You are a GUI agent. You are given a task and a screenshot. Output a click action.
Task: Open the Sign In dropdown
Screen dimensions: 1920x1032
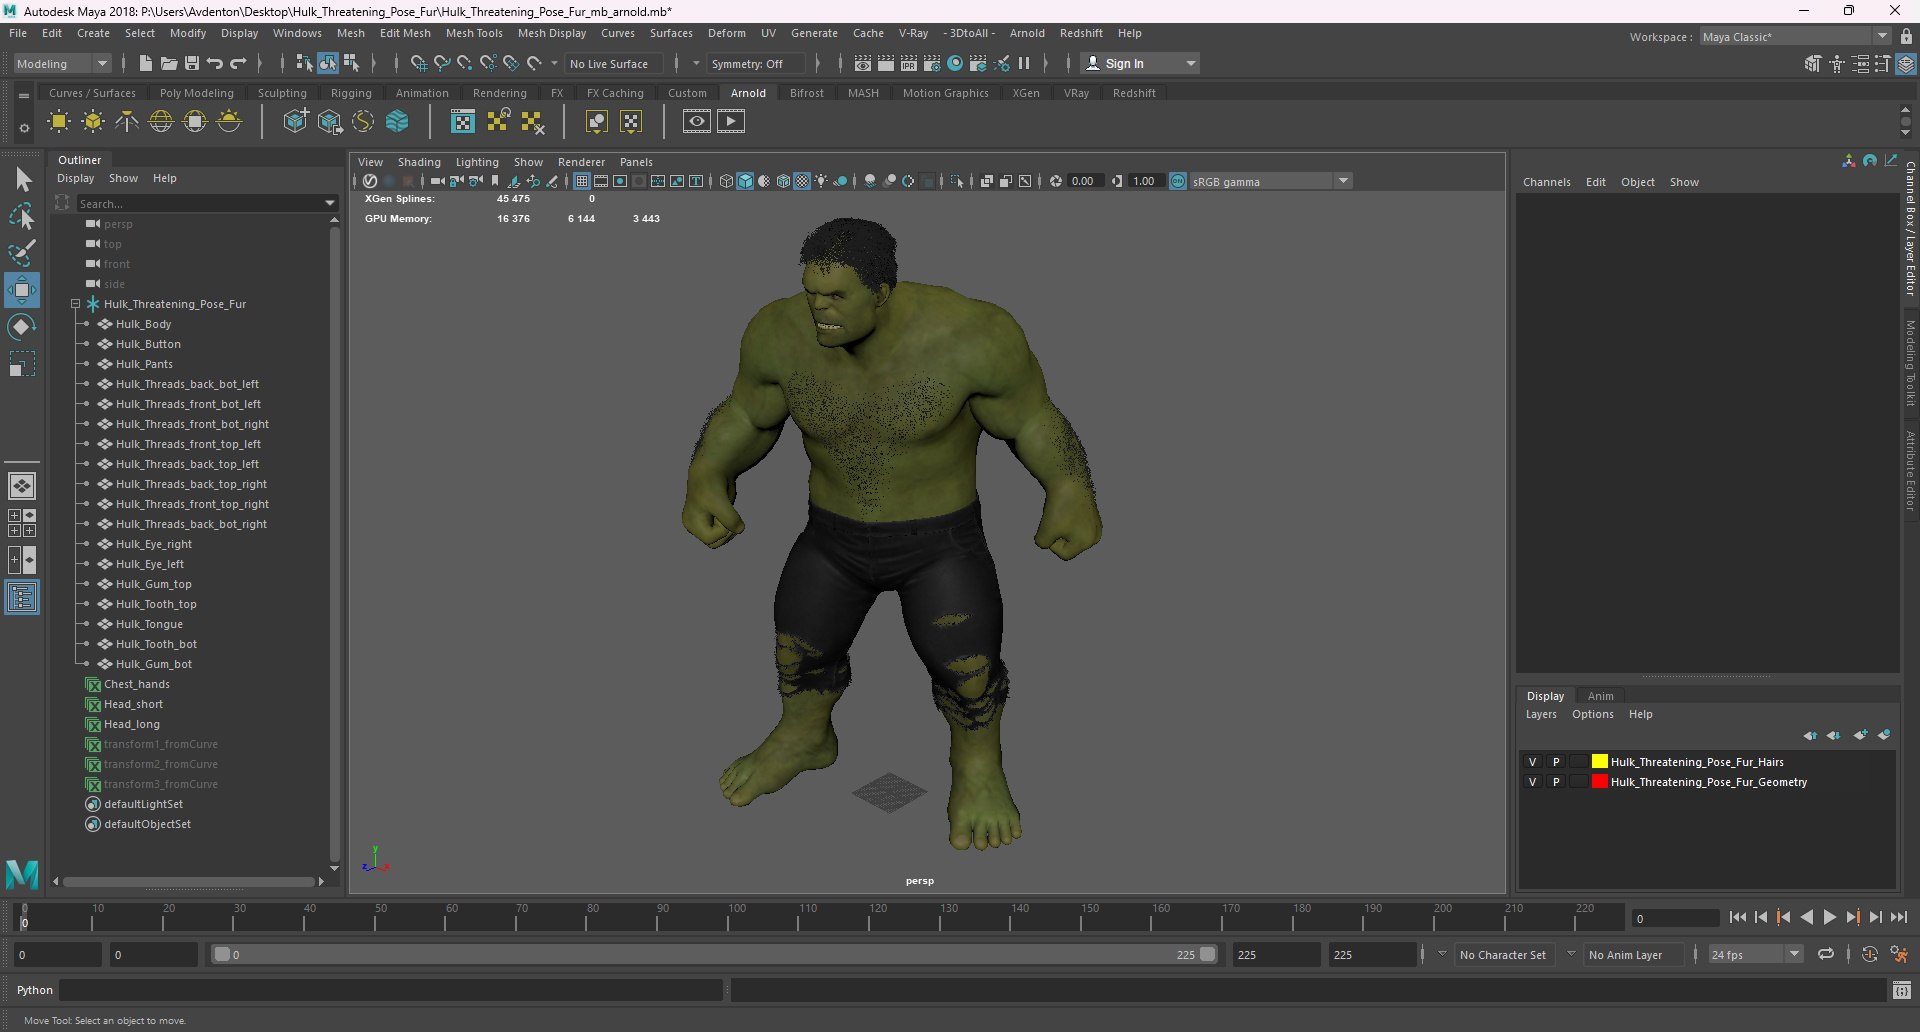pos(1141,63)
